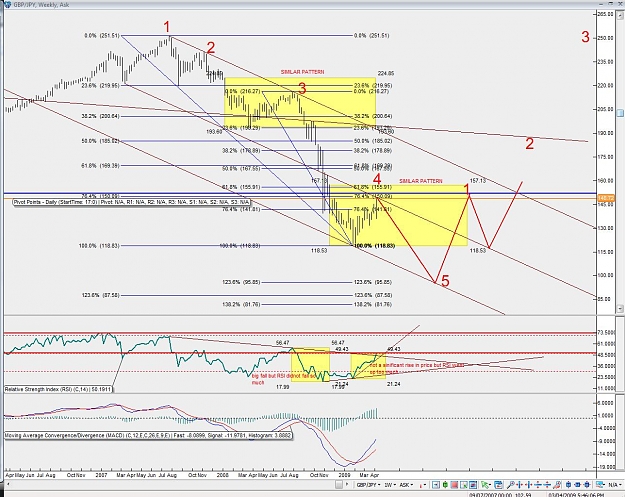
Task: Click the 138.2% (81.76) Fibonacci label on right
Action: pyautogui.click(x=373, y=304)
